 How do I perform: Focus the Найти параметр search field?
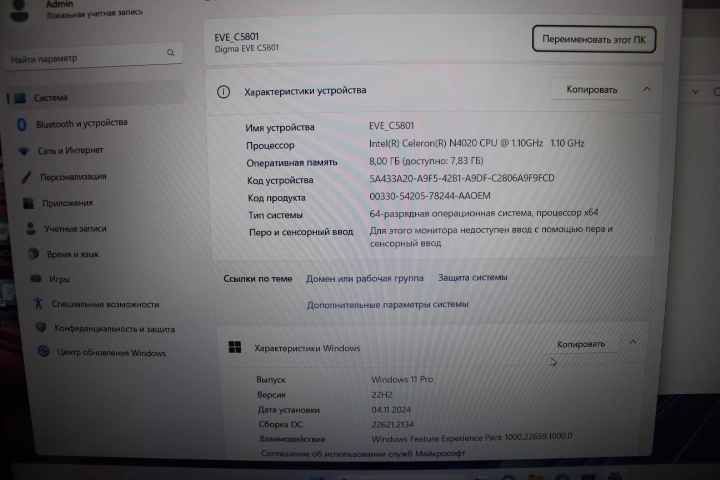(94, 57)
